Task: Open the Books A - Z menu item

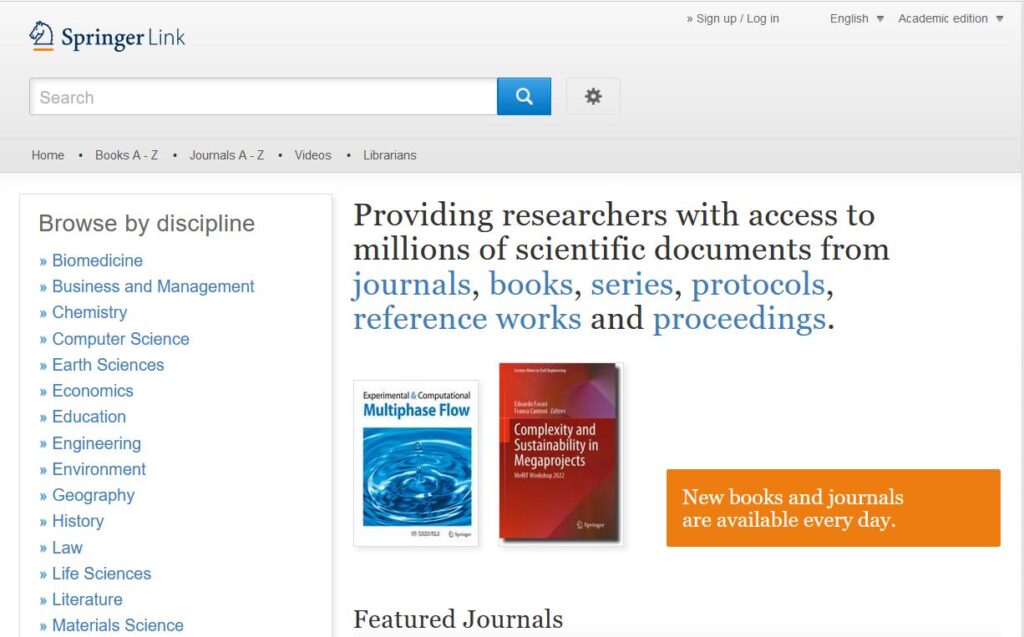Action: tap(126, 155)
